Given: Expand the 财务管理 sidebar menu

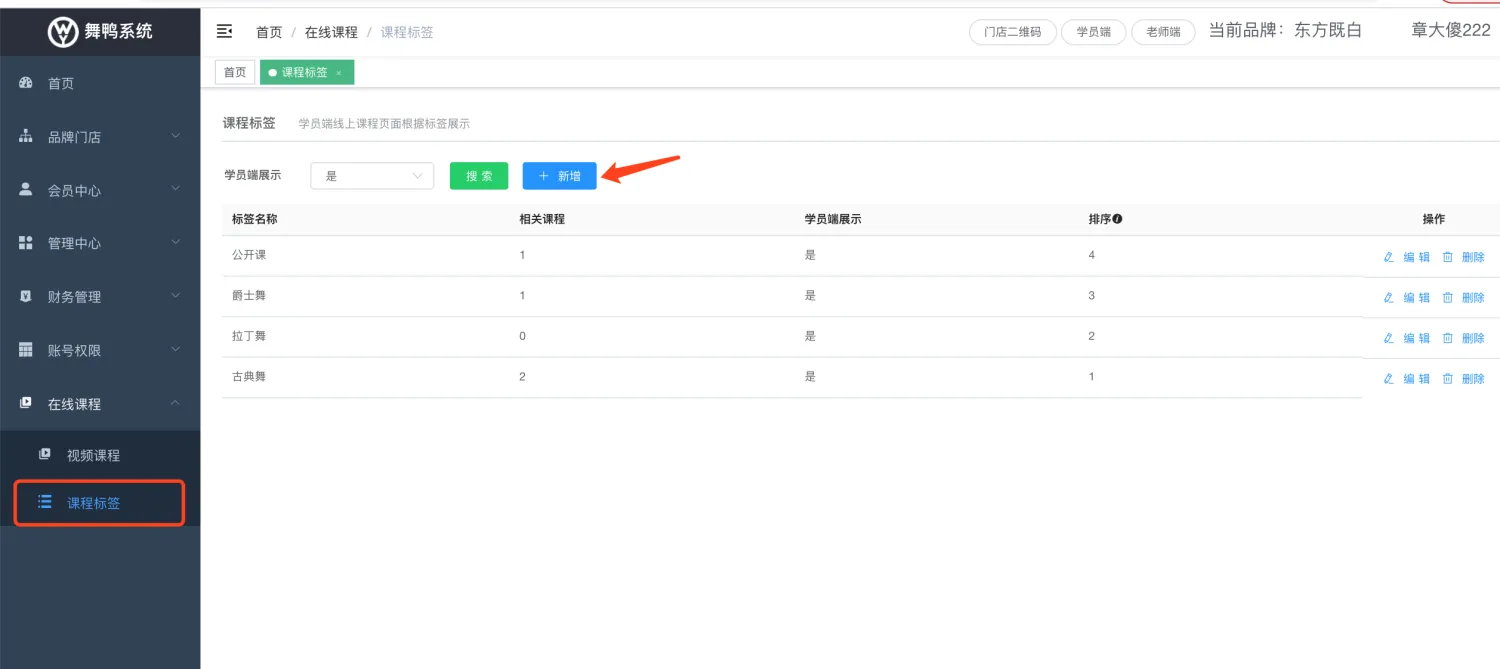Looking at the screenshot, I should pyautogui.click(x=100, y=297).
